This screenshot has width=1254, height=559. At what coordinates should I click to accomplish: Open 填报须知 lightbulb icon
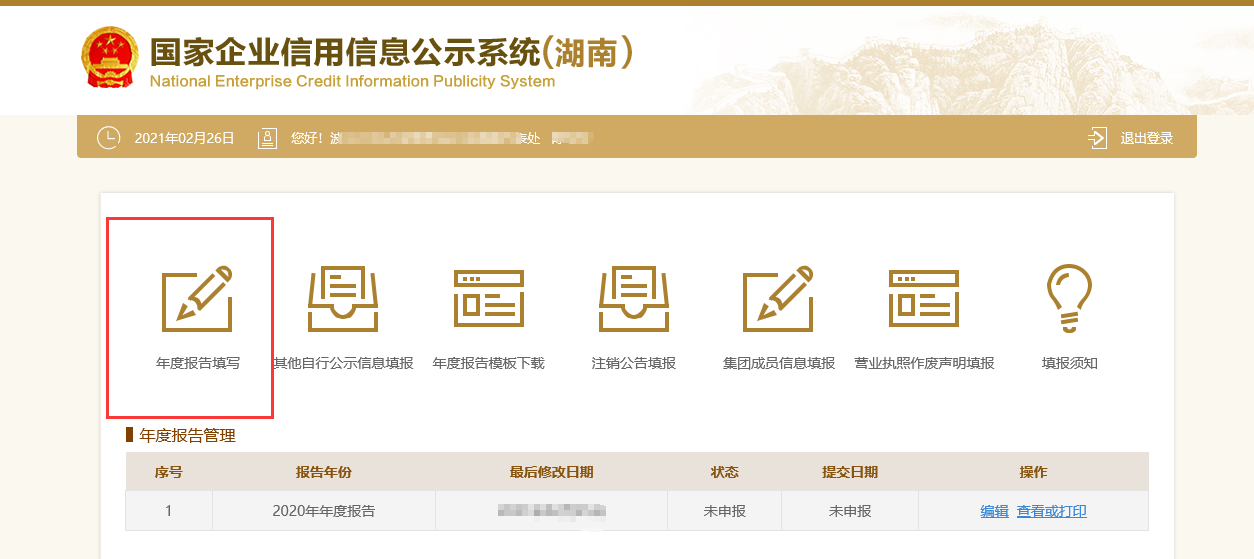pos(1069,299)
